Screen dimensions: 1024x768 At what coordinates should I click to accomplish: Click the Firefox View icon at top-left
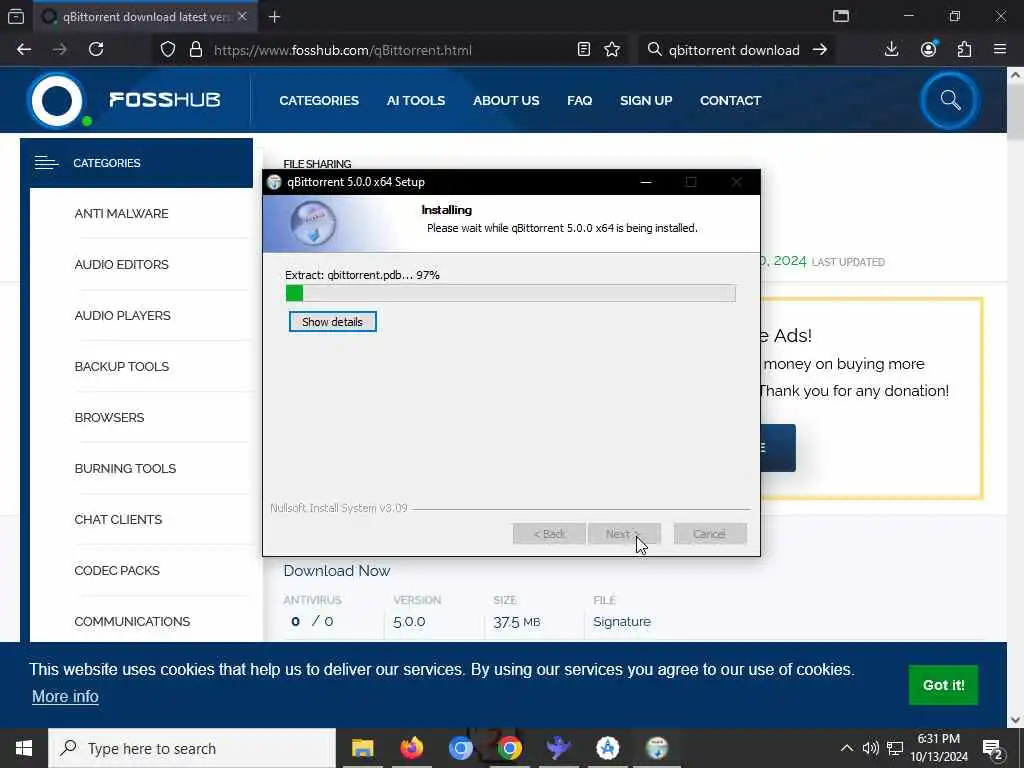pos(16,17)
